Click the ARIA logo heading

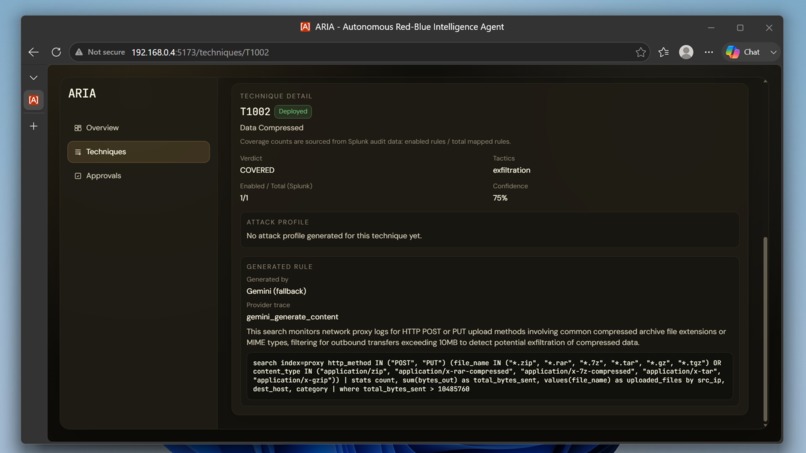coord(82,93)
